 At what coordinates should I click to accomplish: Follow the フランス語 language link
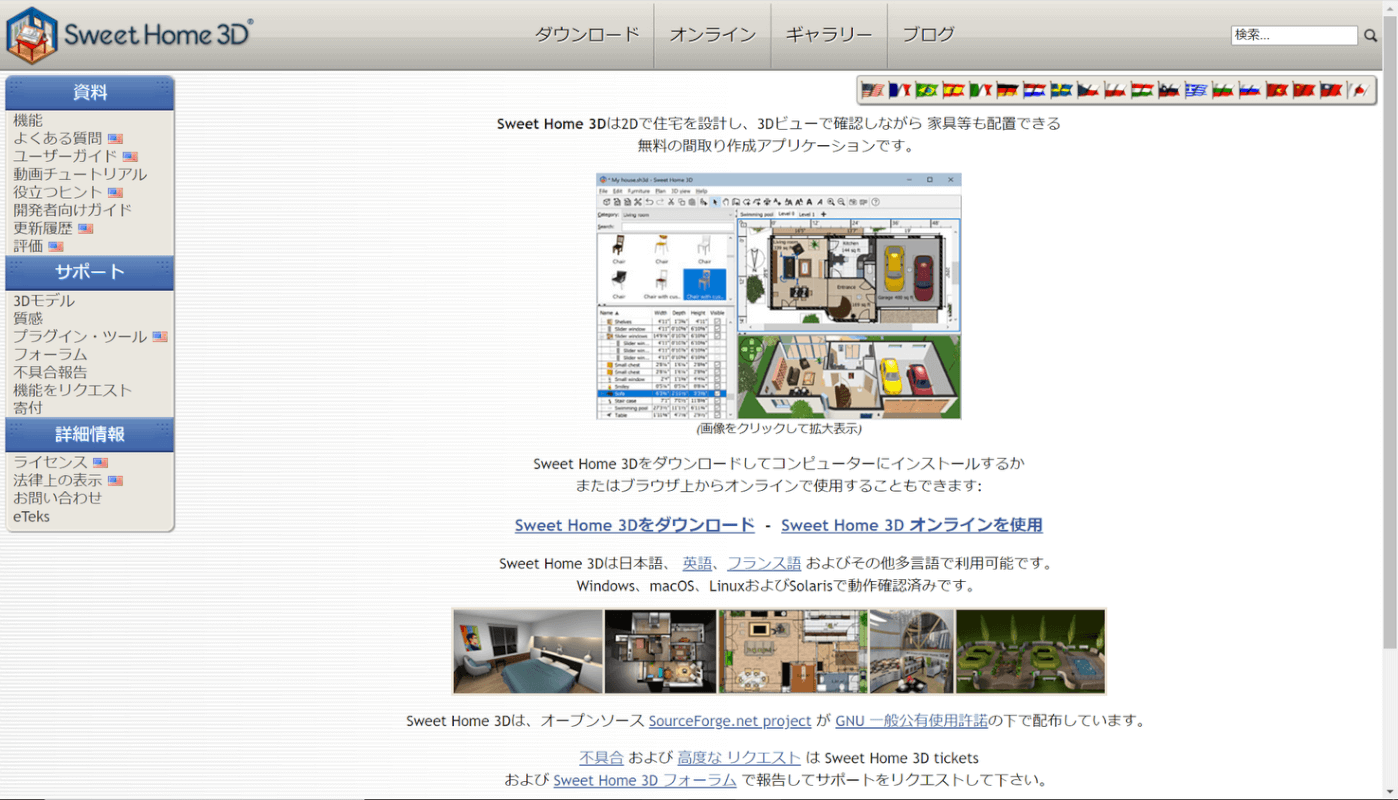coord(764,563)
